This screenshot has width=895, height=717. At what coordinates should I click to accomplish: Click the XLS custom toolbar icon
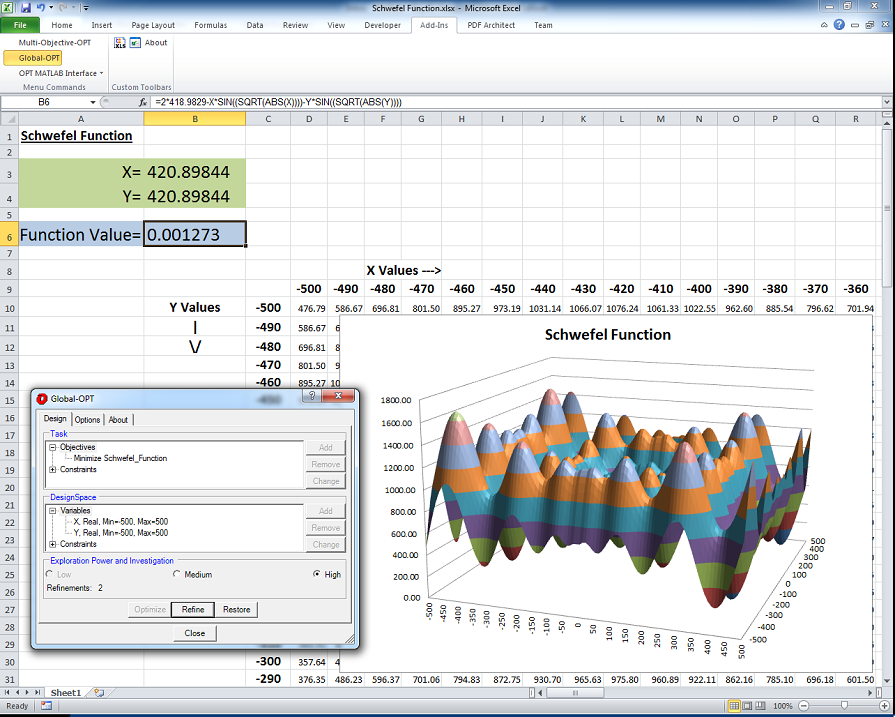(x=120, y=43)
